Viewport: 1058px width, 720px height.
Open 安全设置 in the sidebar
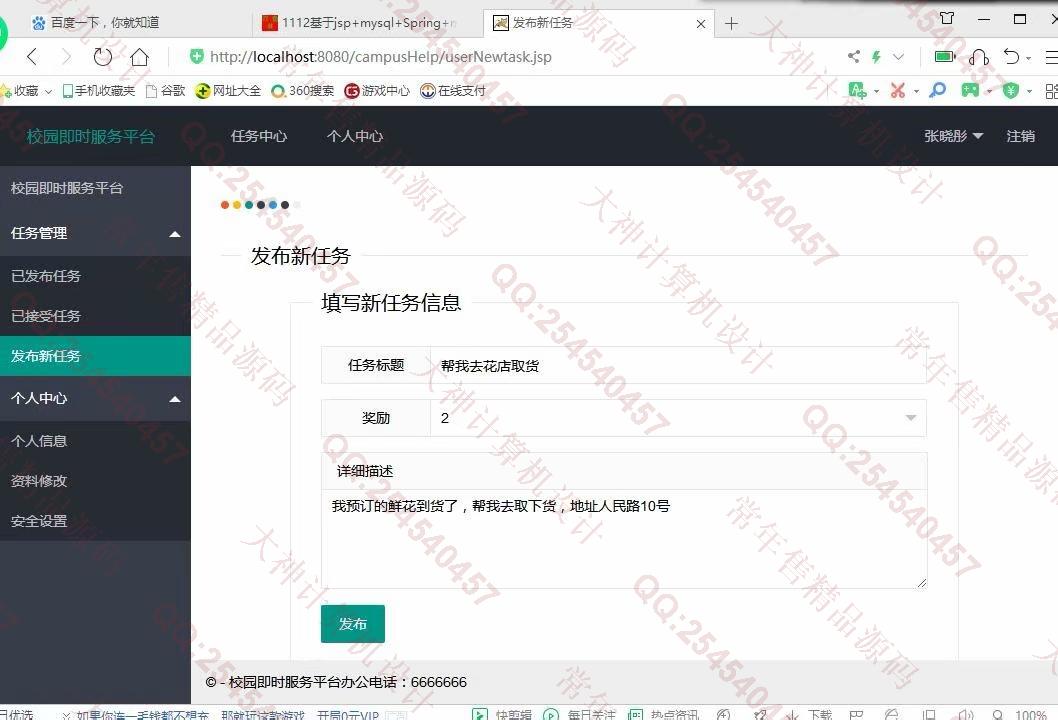tap(95, 521)
